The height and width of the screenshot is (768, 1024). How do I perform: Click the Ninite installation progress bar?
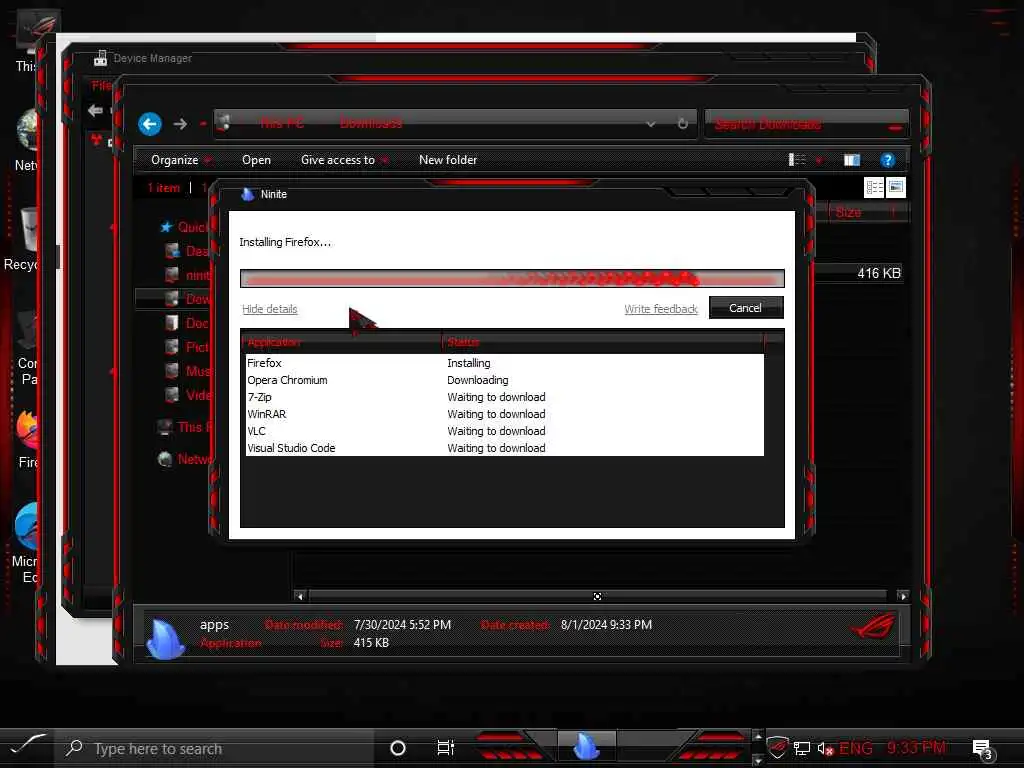(x=512, y=279)
